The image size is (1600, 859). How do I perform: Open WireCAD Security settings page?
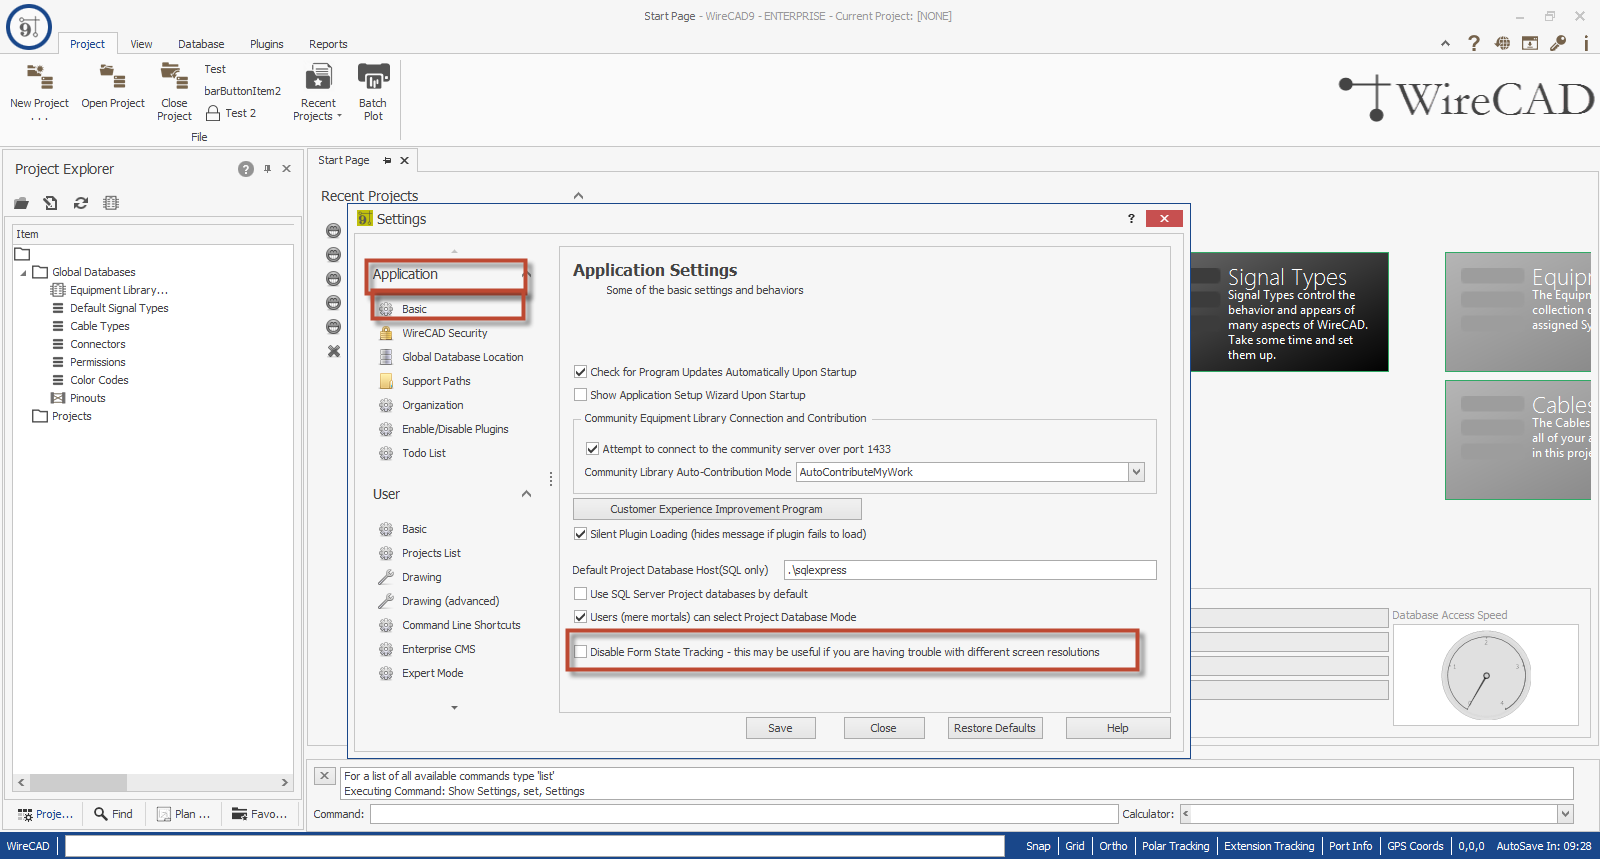click(444, 333)
